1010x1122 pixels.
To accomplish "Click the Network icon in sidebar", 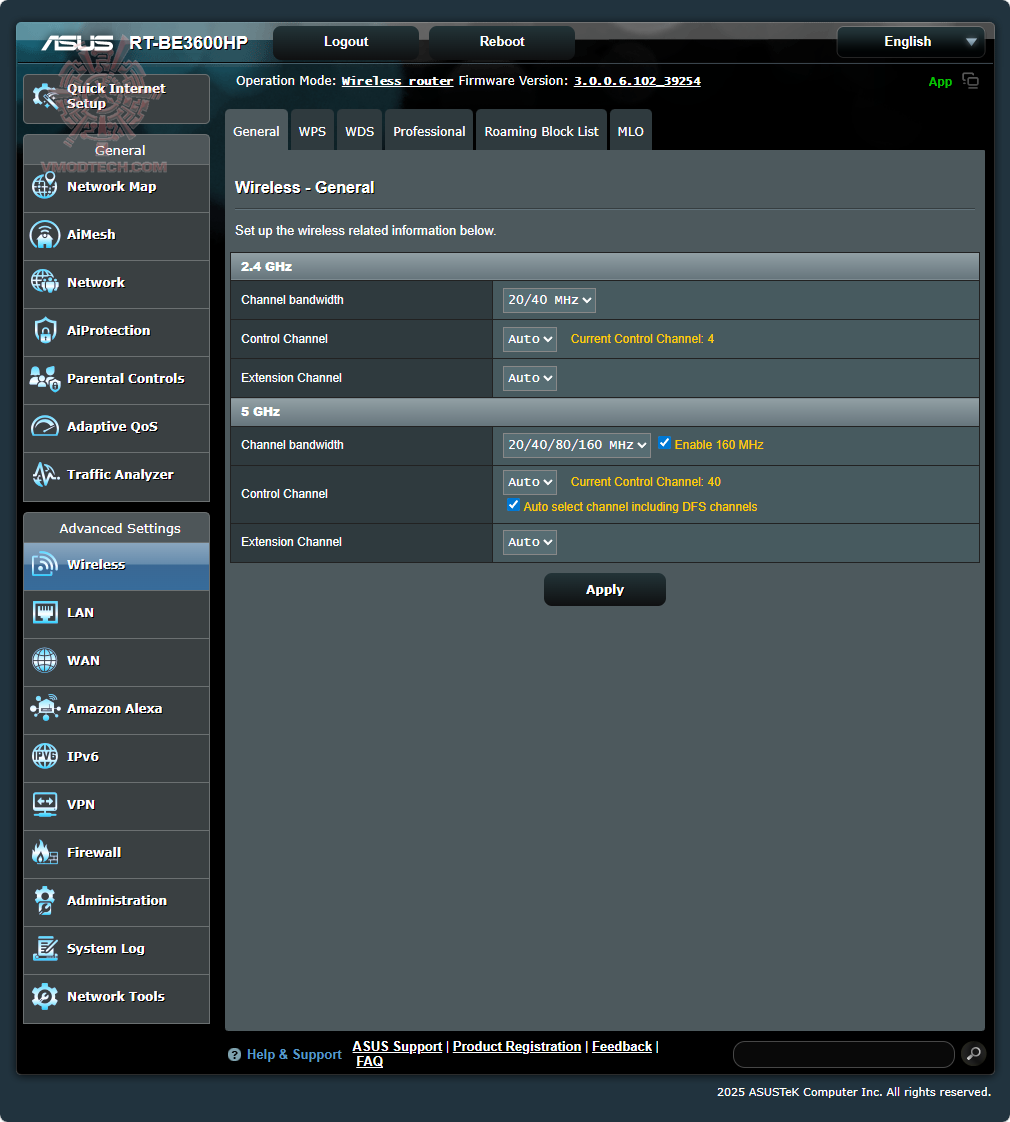I will click(44, 282).
